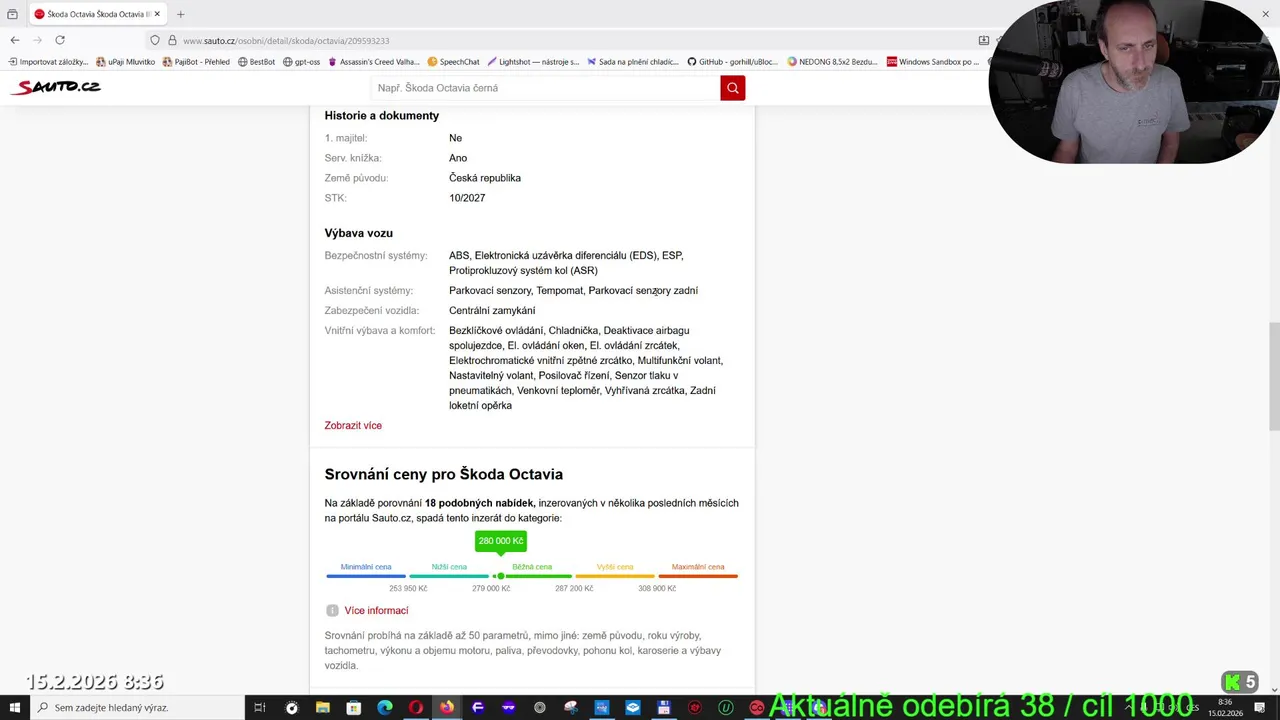Image resolution: width=1280 pixels, height=720 pixels.
Task: Open Microsoft Store from the taskbar
Action: 353,708
